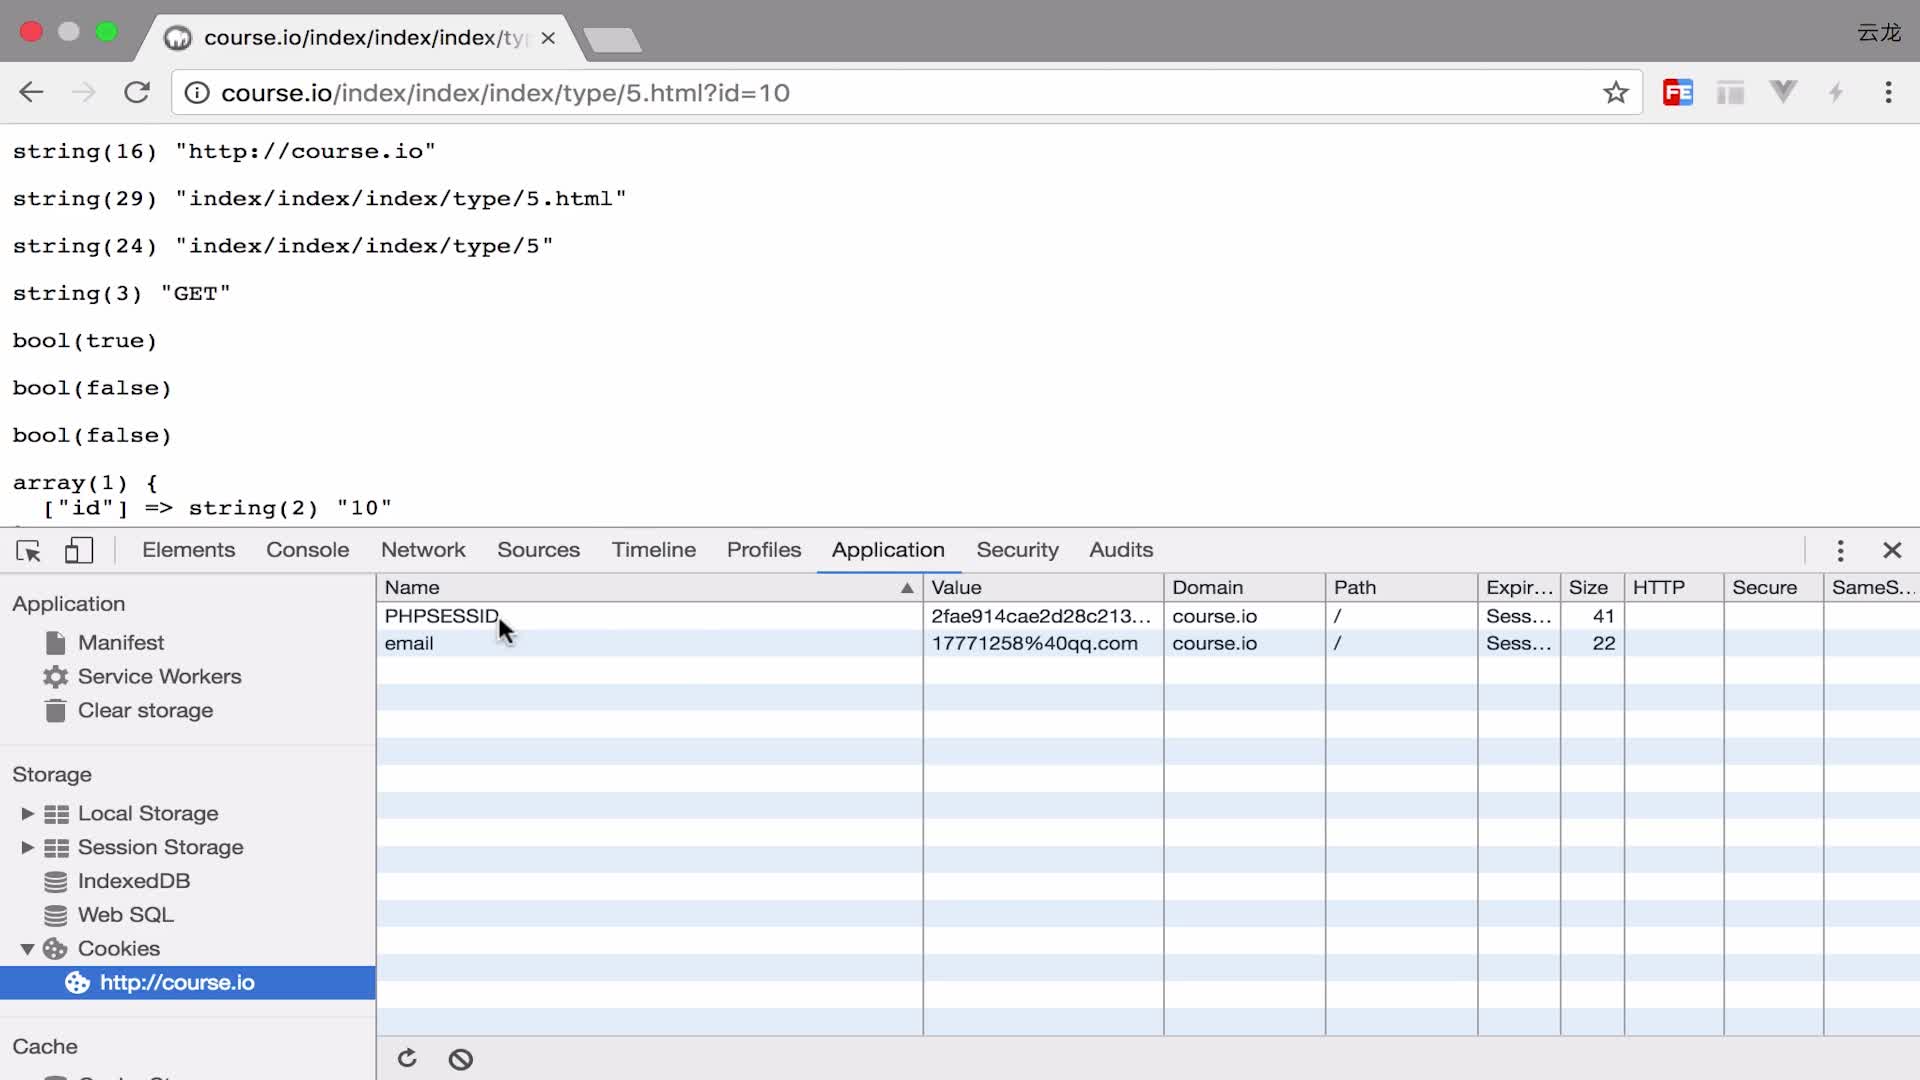Switch to the Console tab
Image resolution: width=1920 pixels, height=1080 pixels.
click(x=307, y=550)
